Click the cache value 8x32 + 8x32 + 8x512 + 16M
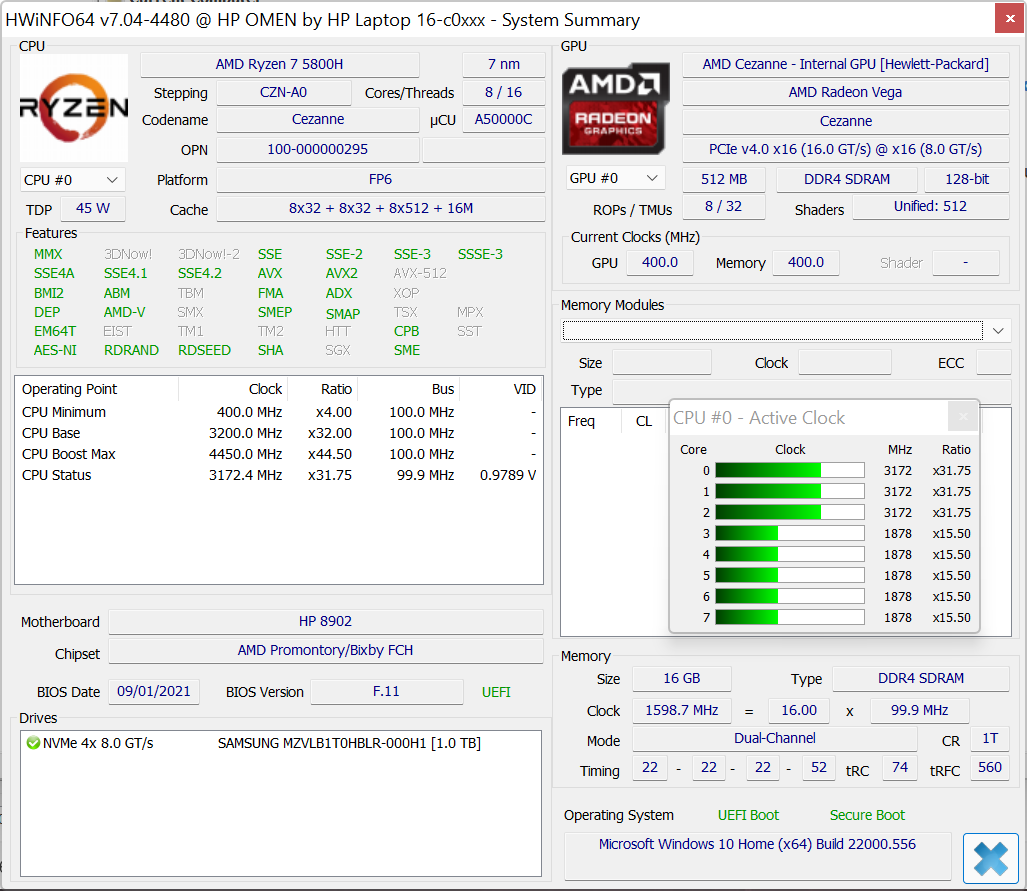This screenshot has height=891, width=1027. (x=381, y=208)
